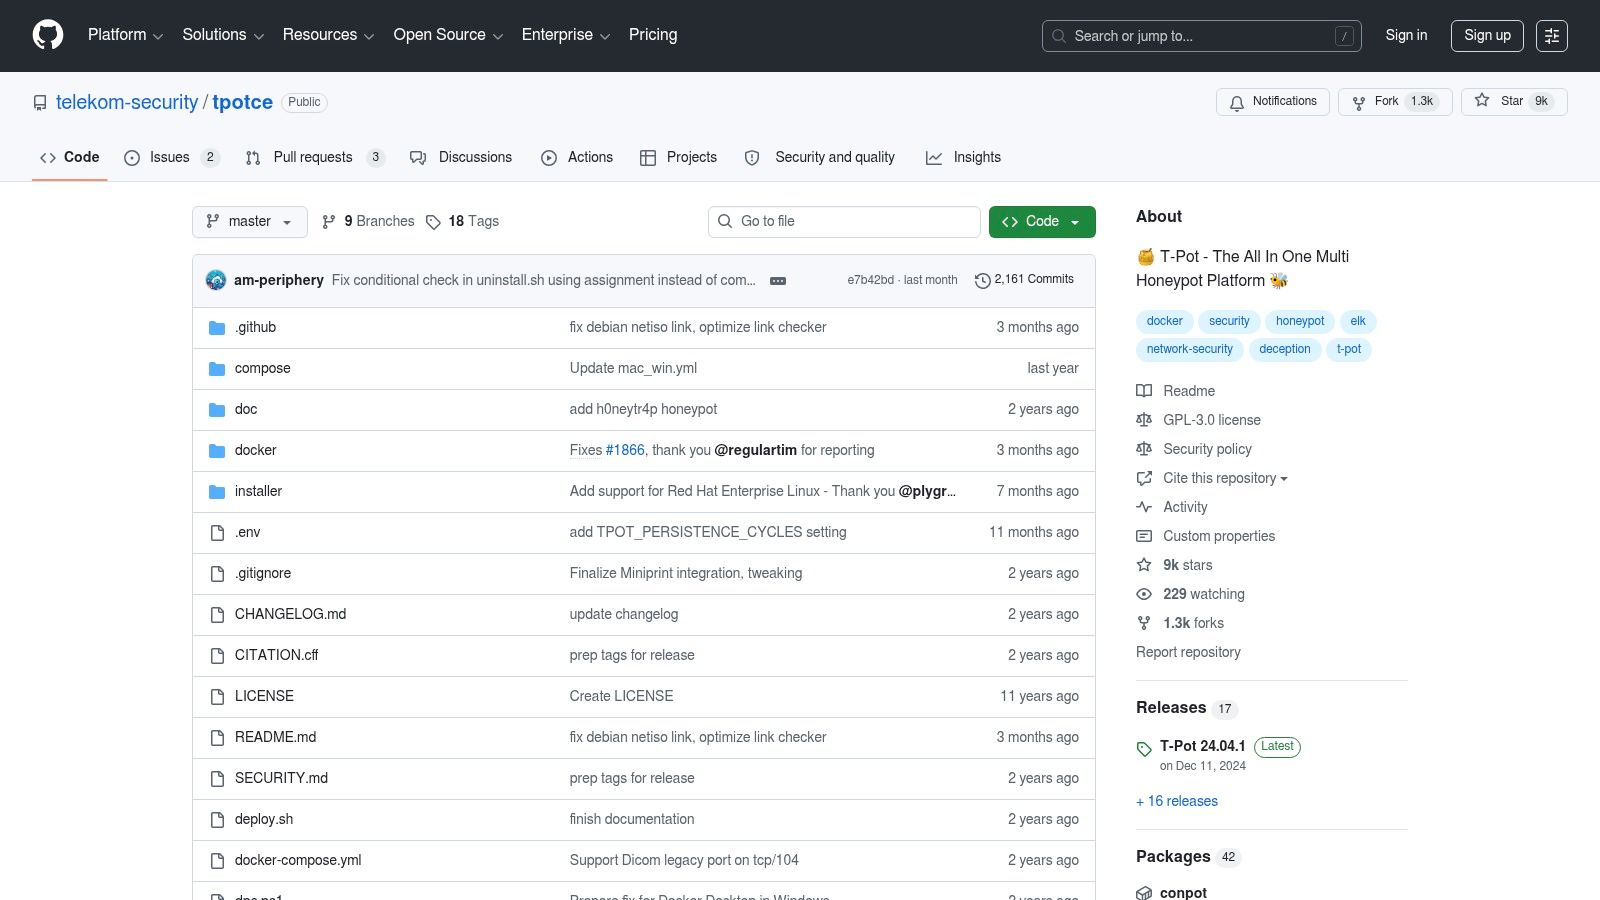Click the repository book icon beside telekom-security
This screenshot has height=900, width=1600.
[40, 103]
